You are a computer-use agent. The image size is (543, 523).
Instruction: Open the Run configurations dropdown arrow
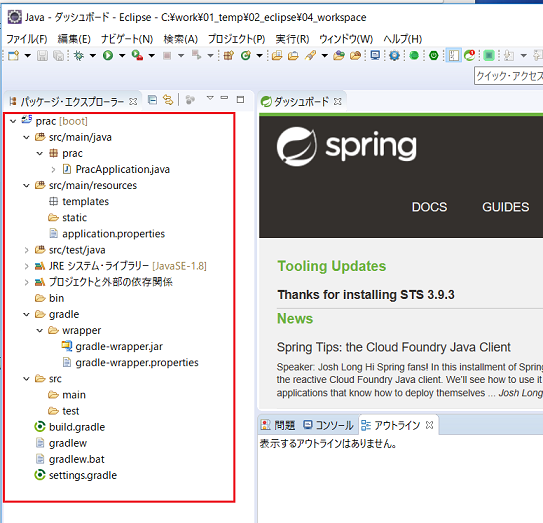click(122, 56)
